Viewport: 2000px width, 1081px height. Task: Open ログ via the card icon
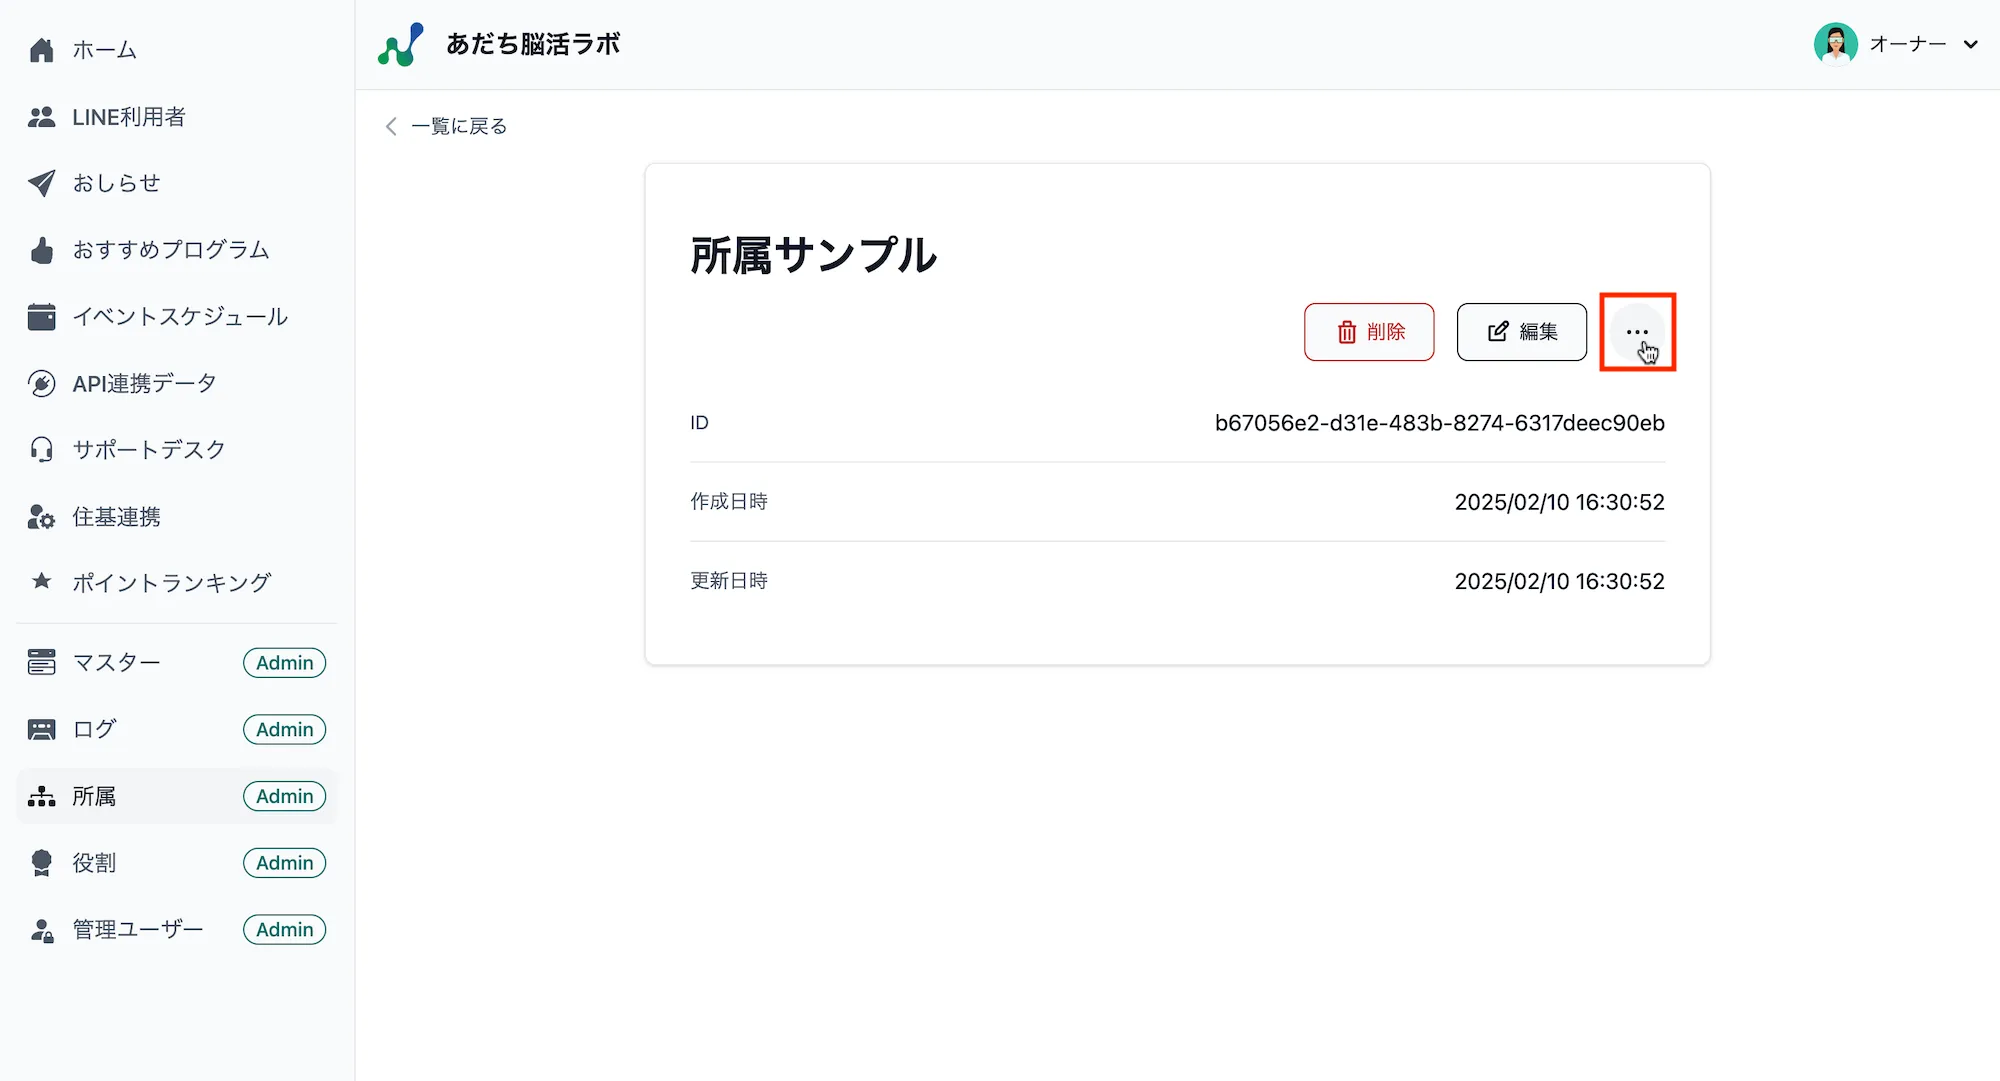[x=41, y=729]
